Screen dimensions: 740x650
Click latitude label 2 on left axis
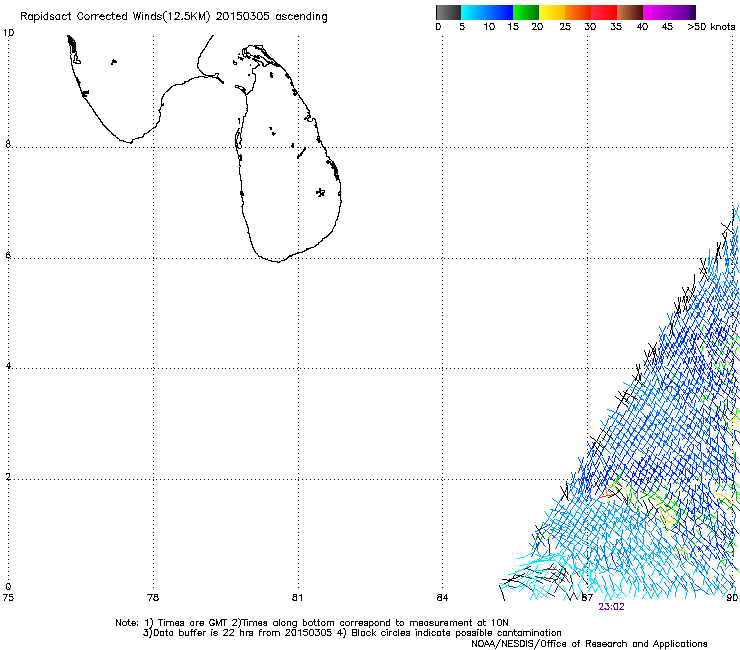click(8, 476)
